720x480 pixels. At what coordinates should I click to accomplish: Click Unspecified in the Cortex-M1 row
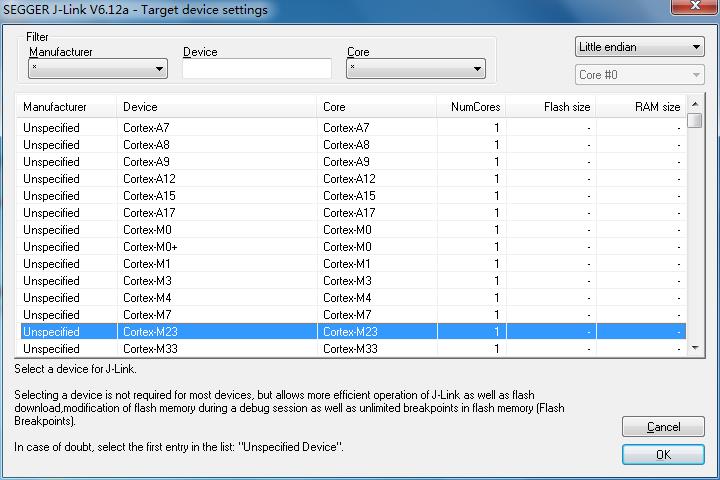pos(51,264)
